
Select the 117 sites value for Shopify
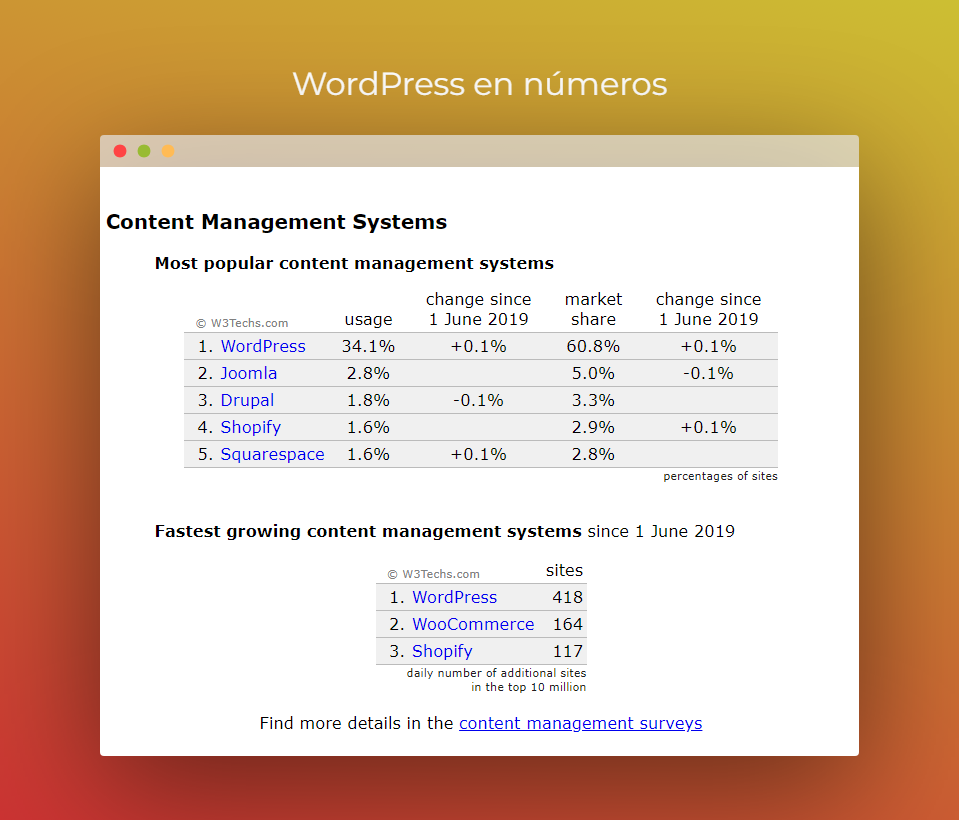pos(568,651)
